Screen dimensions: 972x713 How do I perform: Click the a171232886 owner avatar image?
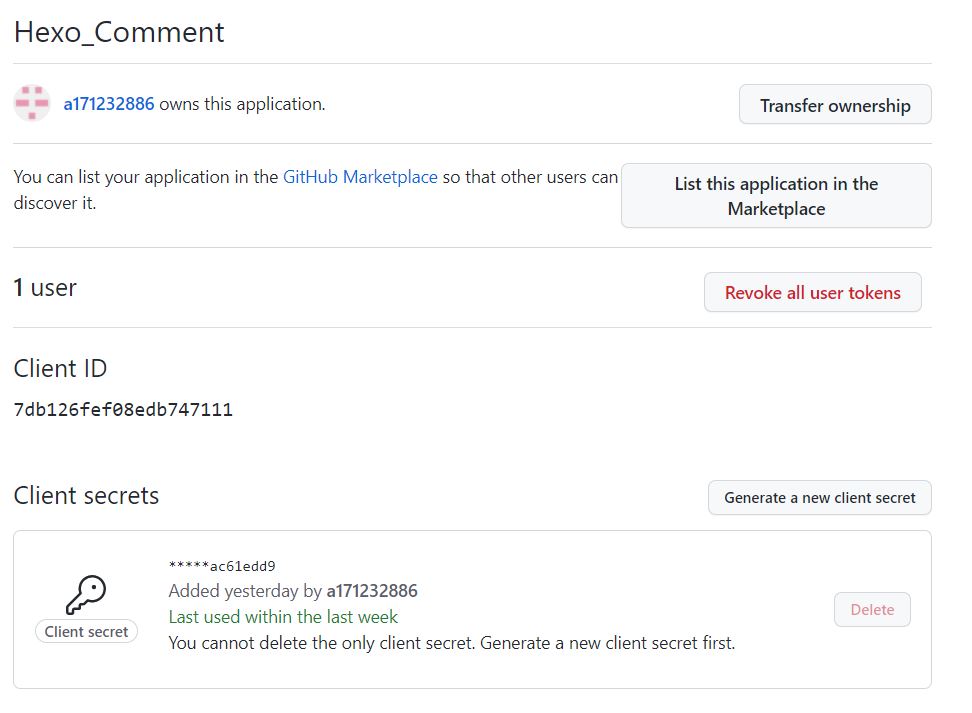(32, 103)
